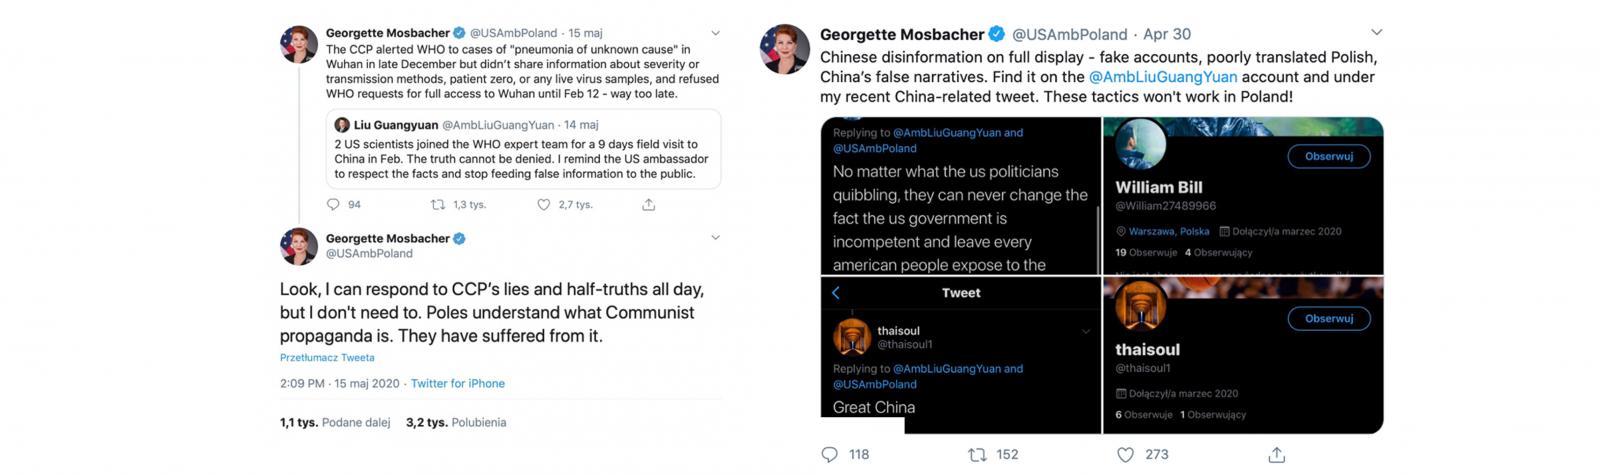The image size is (1600, 475).
Task: Click Georgette Mosbacher avatar on Apr 30 tweet
Action: pos(785,50)
